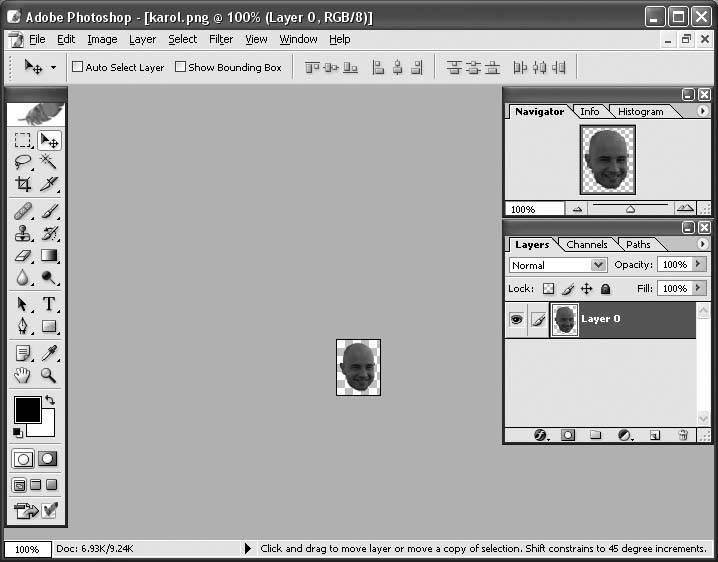Open status bar info options arrow

(x=248, y=548)
